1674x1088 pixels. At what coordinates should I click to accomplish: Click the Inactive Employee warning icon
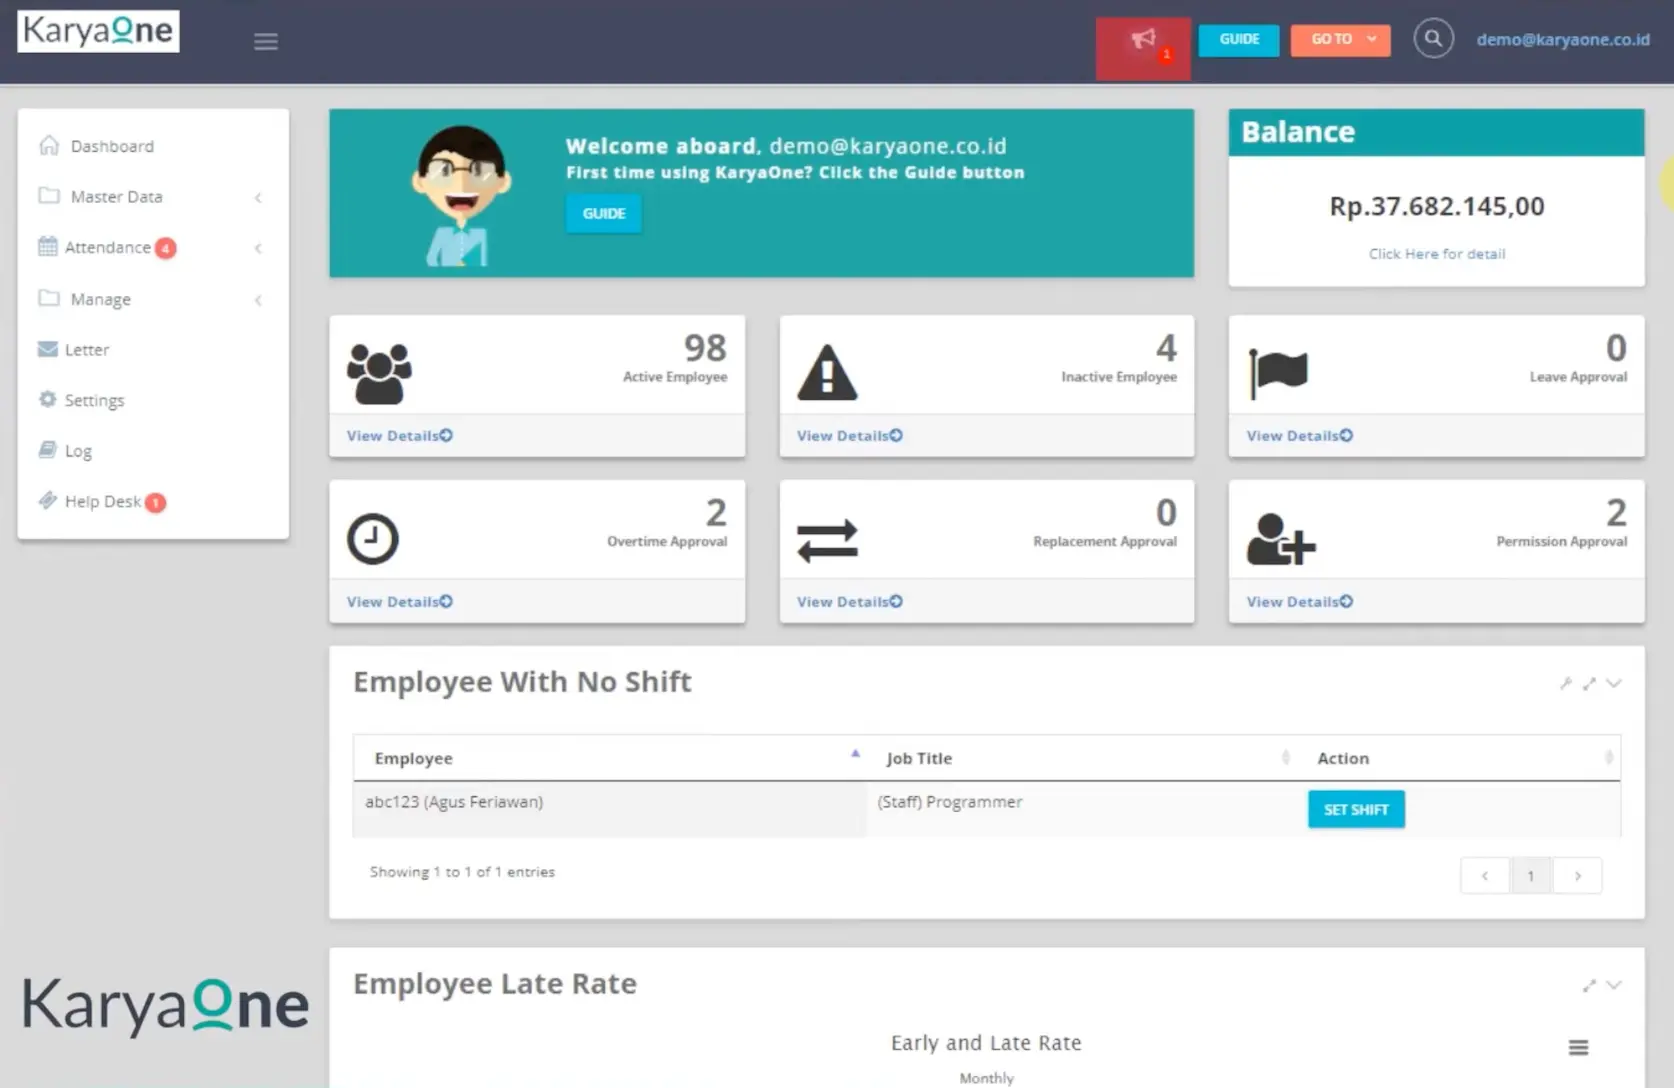pyautogui.click(x=826, y=372)
